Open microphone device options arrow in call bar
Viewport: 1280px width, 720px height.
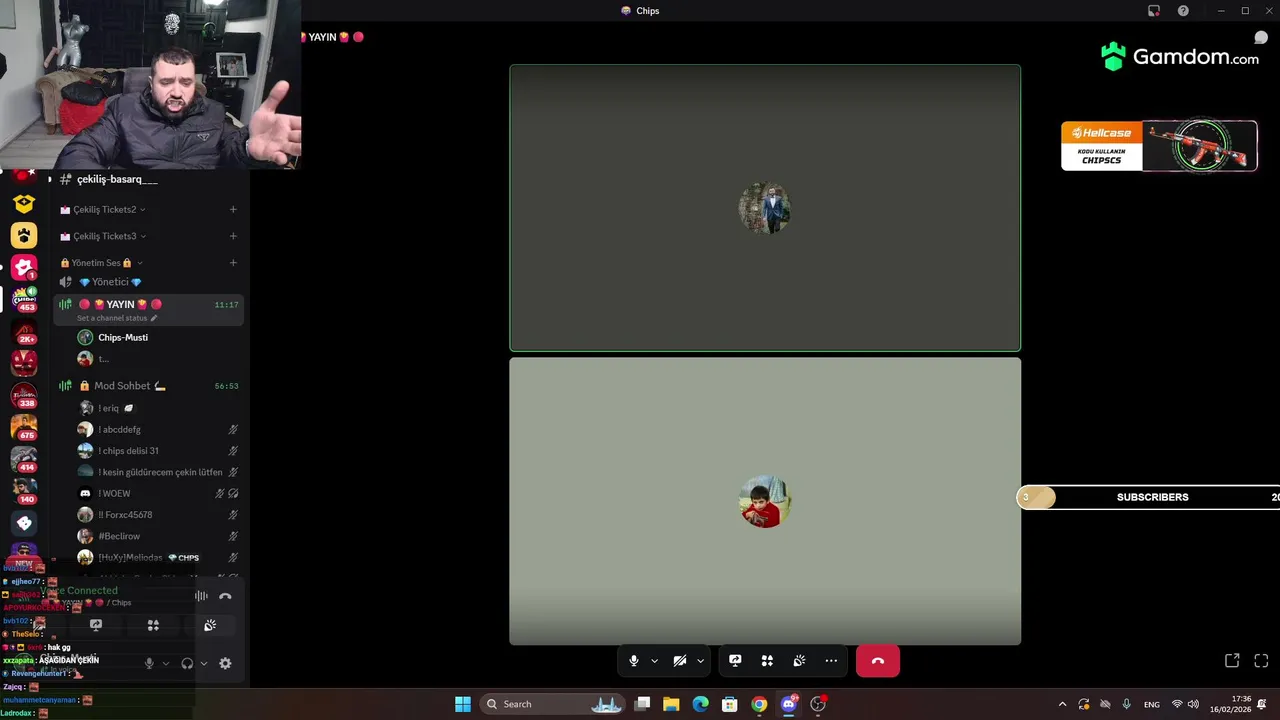(x=654, y=661)
